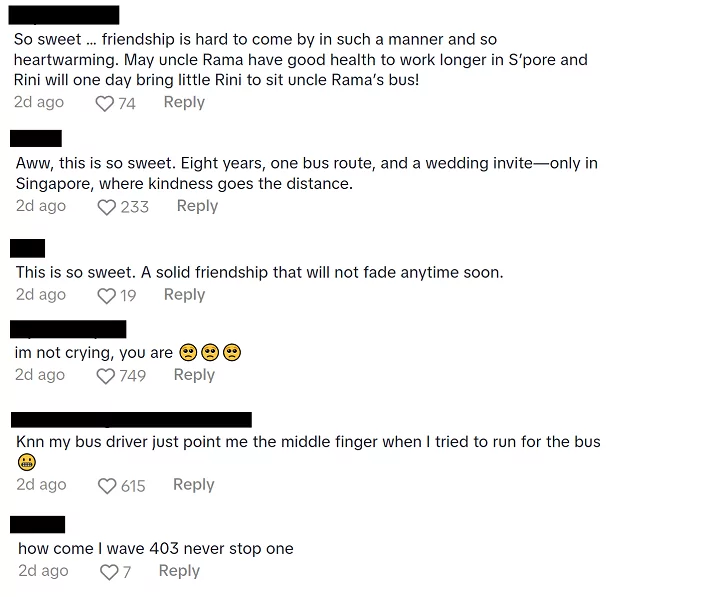The width and height of the screenshot is (720, 597).
Task: Reply to the uncle Rama good health comment
Action: click(x=184, y=102)
